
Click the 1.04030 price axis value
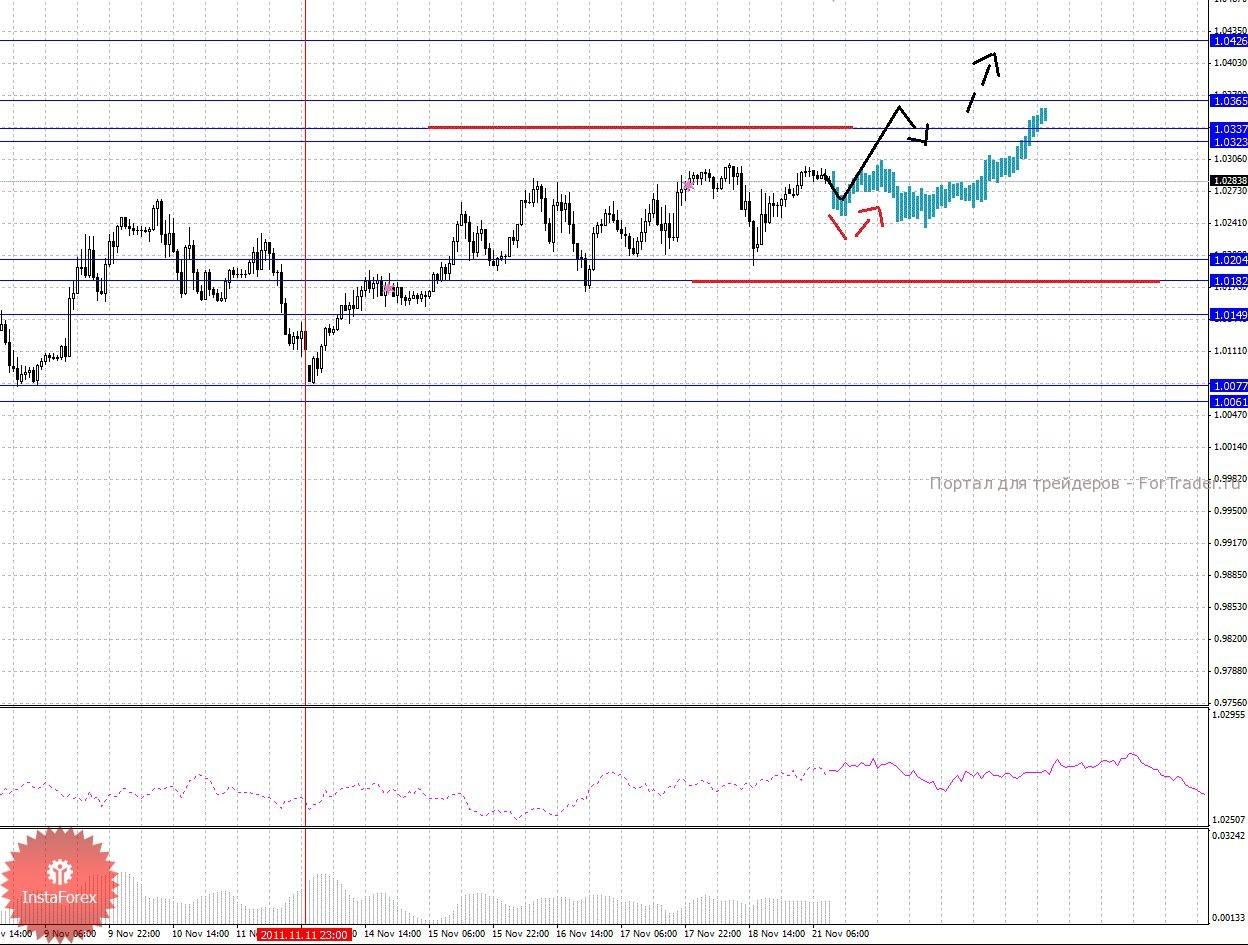point(1229,63)
